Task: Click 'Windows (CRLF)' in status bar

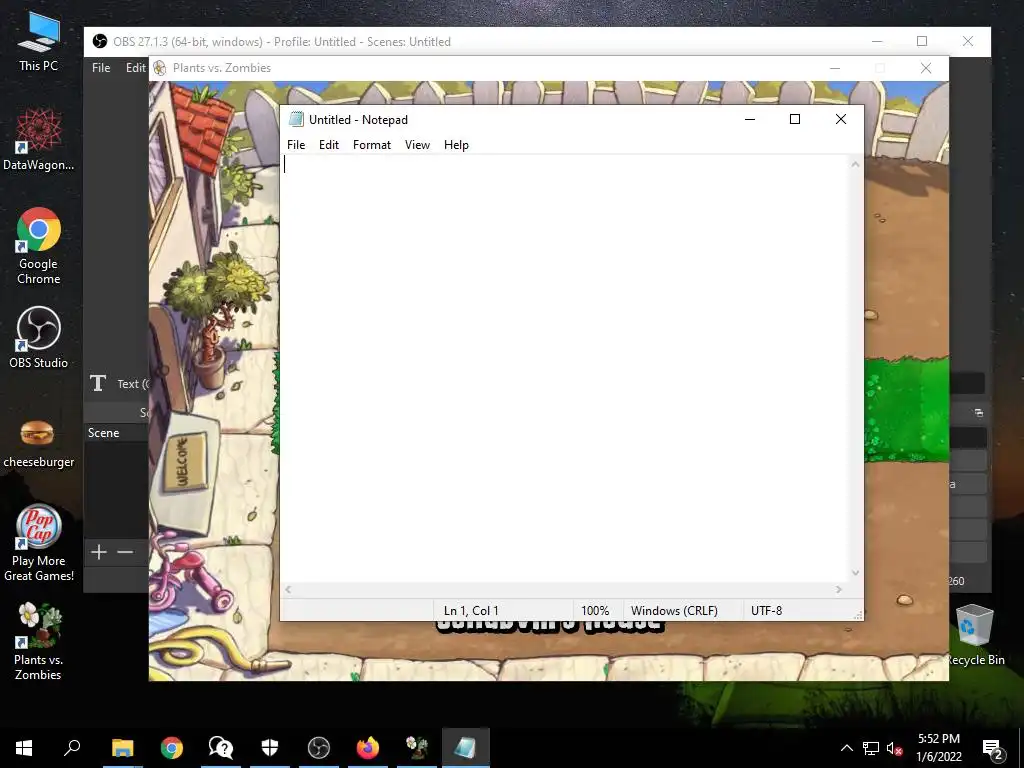Action: pos(674,611)
